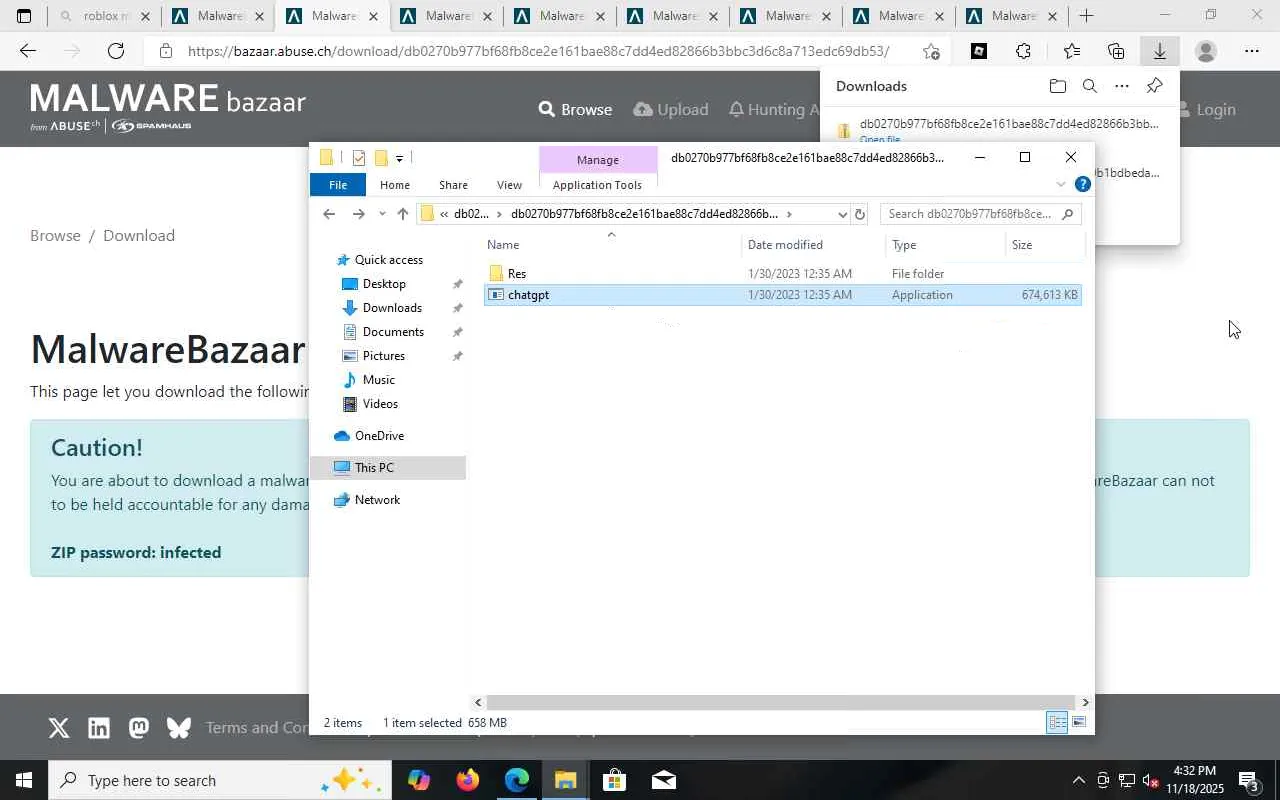
Task: Open the Home ribbon tab
Action: click(395, 185)
